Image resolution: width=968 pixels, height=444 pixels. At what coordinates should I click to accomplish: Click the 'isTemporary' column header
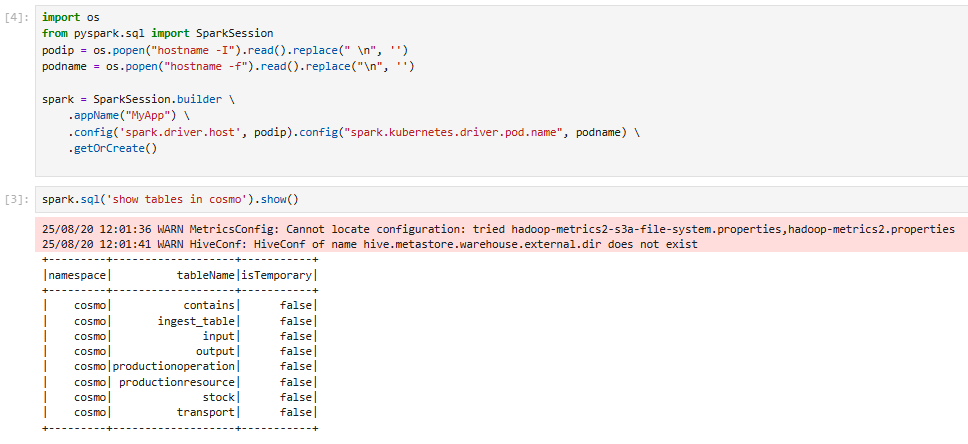pos(277,275)
